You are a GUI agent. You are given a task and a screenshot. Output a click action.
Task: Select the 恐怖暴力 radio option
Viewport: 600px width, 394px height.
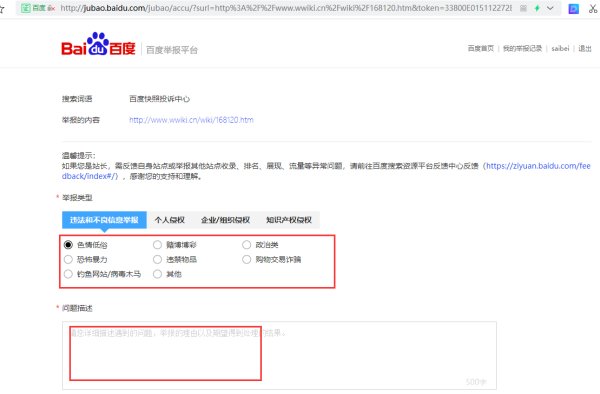(x=68, y=259)
